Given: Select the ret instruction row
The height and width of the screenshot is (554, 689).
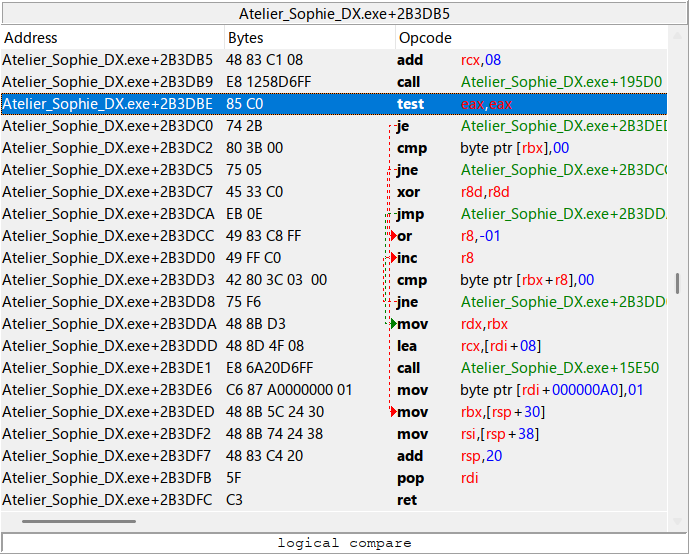Looking at the screenshot, I should click(x=406, y=500).
